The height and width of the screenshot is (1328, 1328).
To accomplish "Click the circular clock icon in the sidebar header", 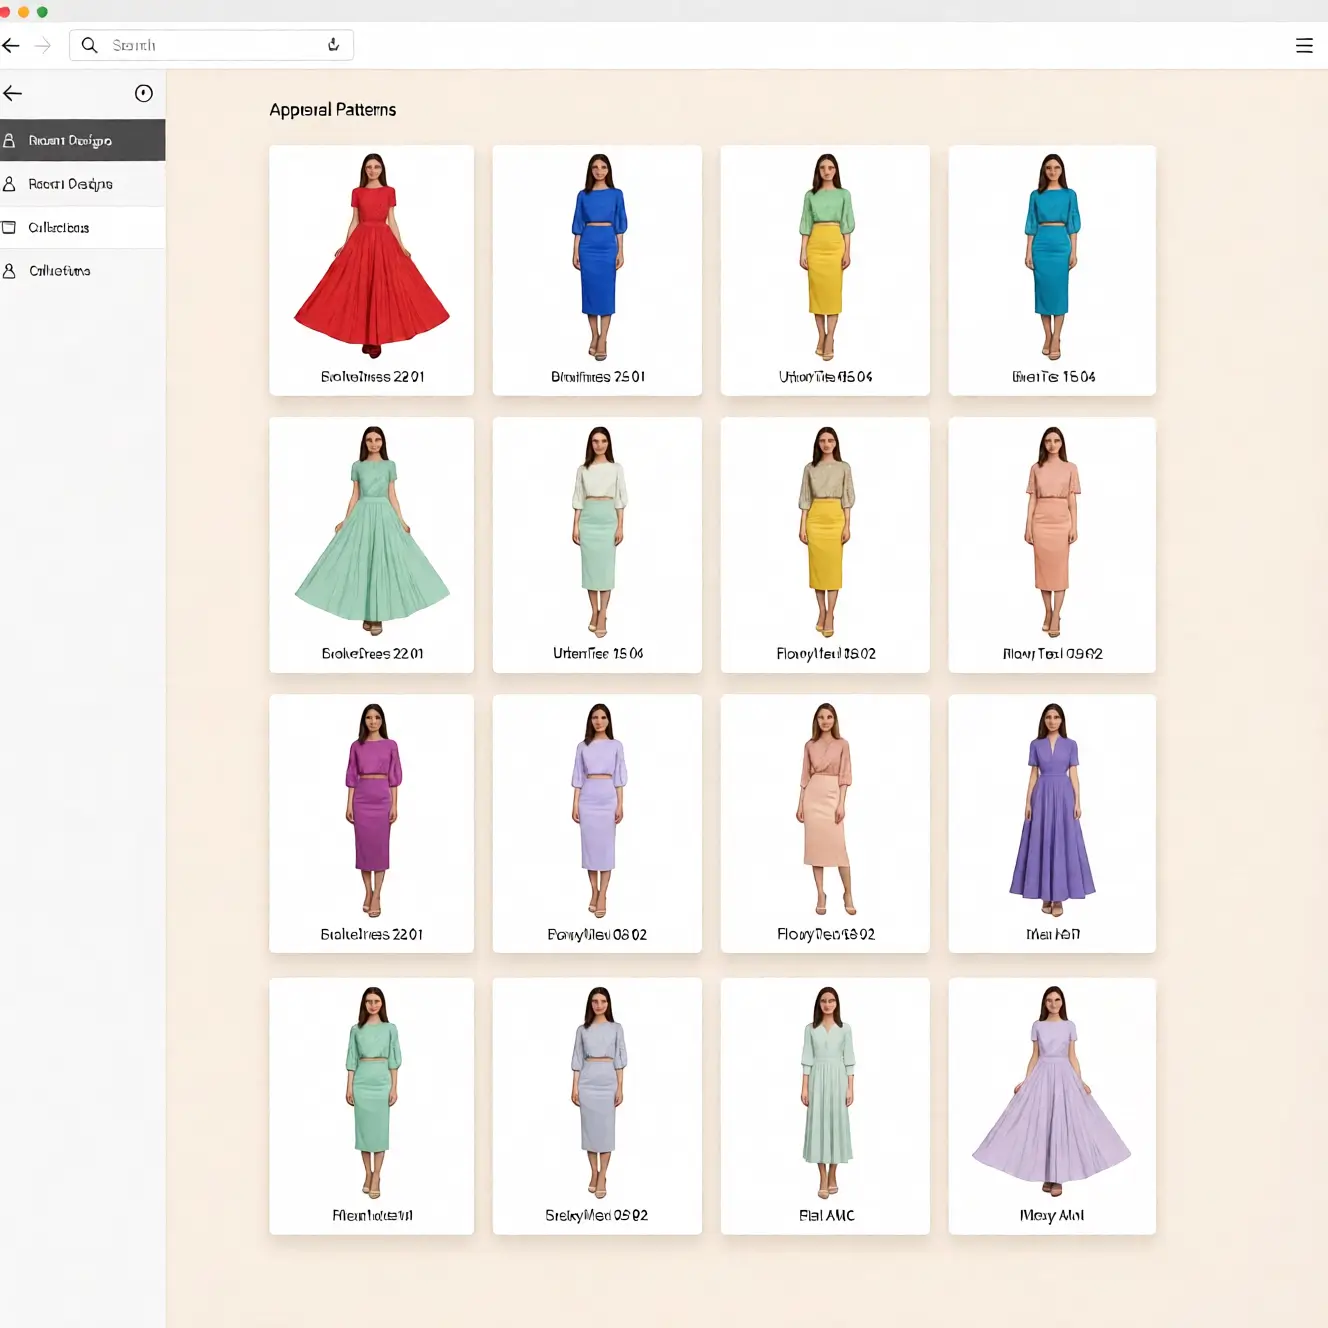I will pyautogui.click(x=144, y=93).
